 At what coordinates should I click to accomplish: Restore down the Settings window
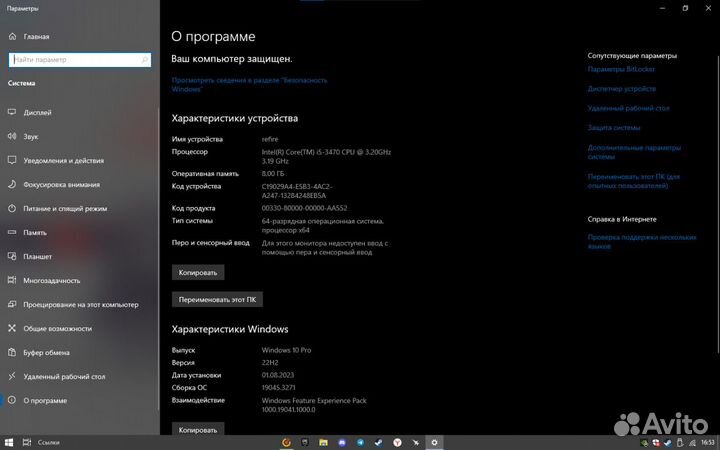click(685, 8)
